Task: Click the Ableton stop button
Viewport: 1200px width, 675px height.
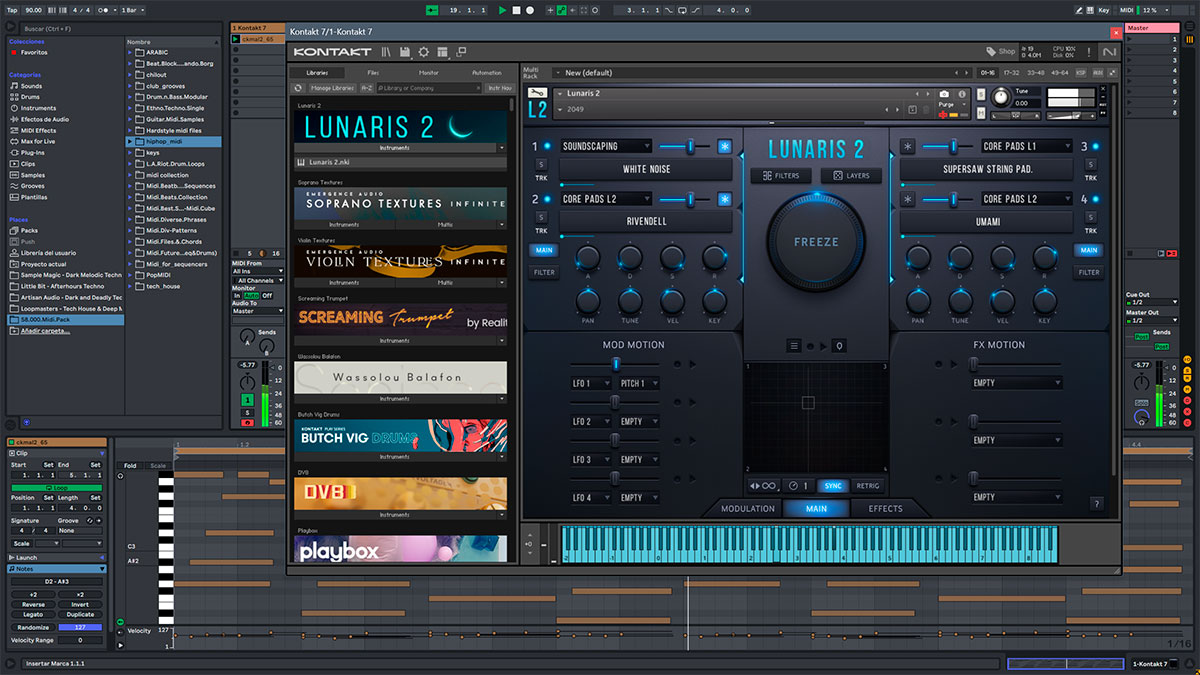Action: [x=516, y=9]
